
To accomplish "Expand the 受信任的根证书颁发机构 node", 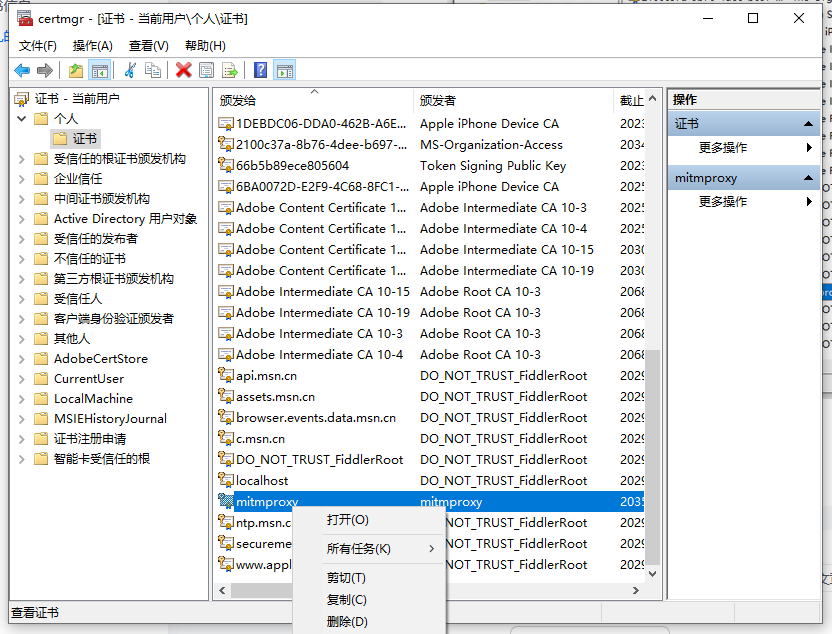I will [x=22, y=159].
